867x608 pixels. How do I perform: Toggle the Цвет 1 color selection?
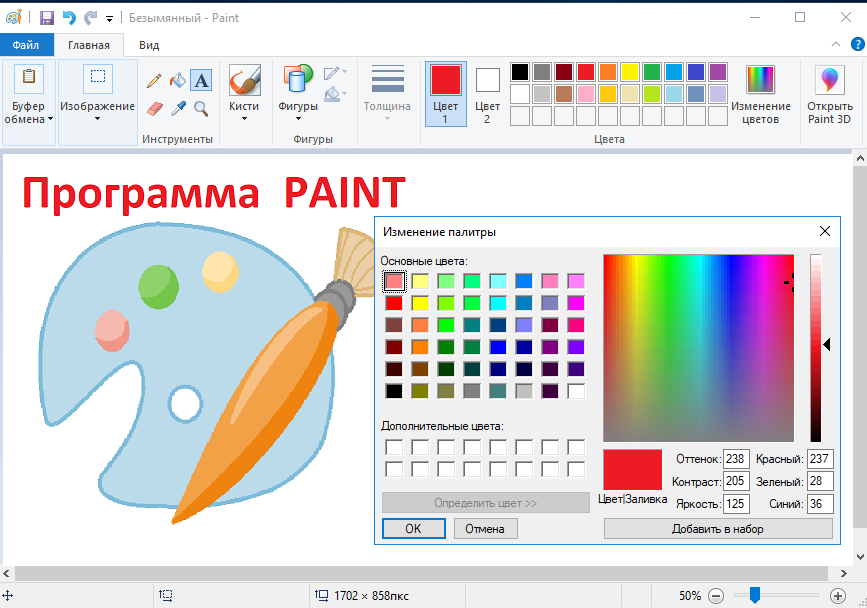446,94
